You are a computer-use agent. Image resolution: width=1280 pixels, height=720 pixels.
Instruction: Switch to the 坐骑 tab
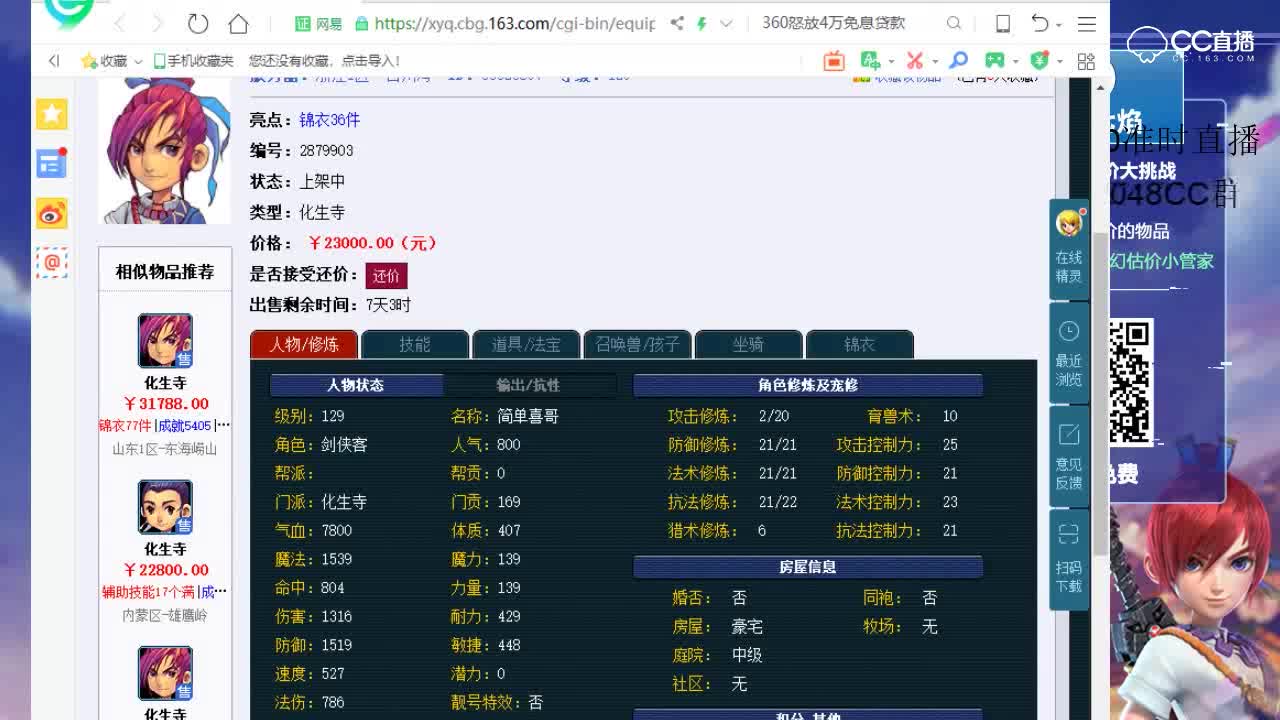tap(748, 344)
